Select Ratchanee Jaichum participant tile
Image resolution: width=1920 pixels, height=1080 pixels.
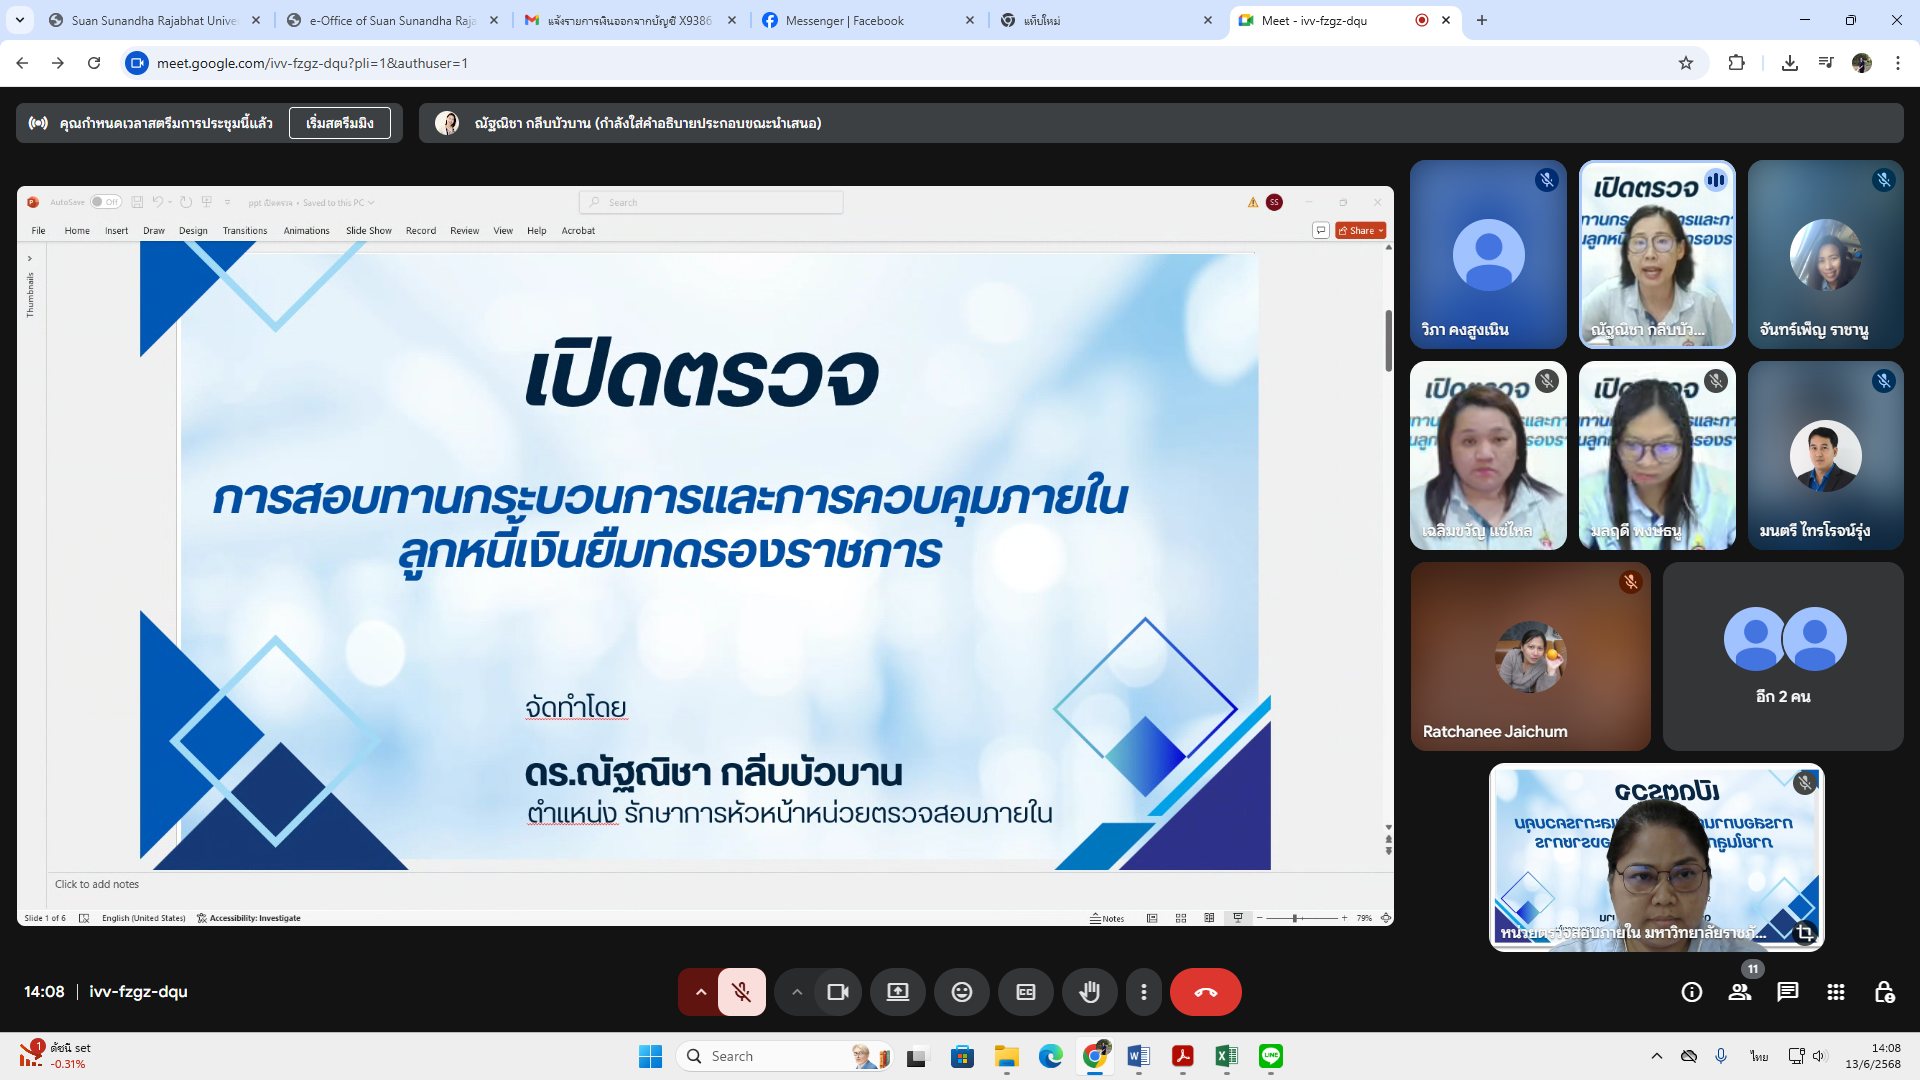click(x=1529, y=656)
